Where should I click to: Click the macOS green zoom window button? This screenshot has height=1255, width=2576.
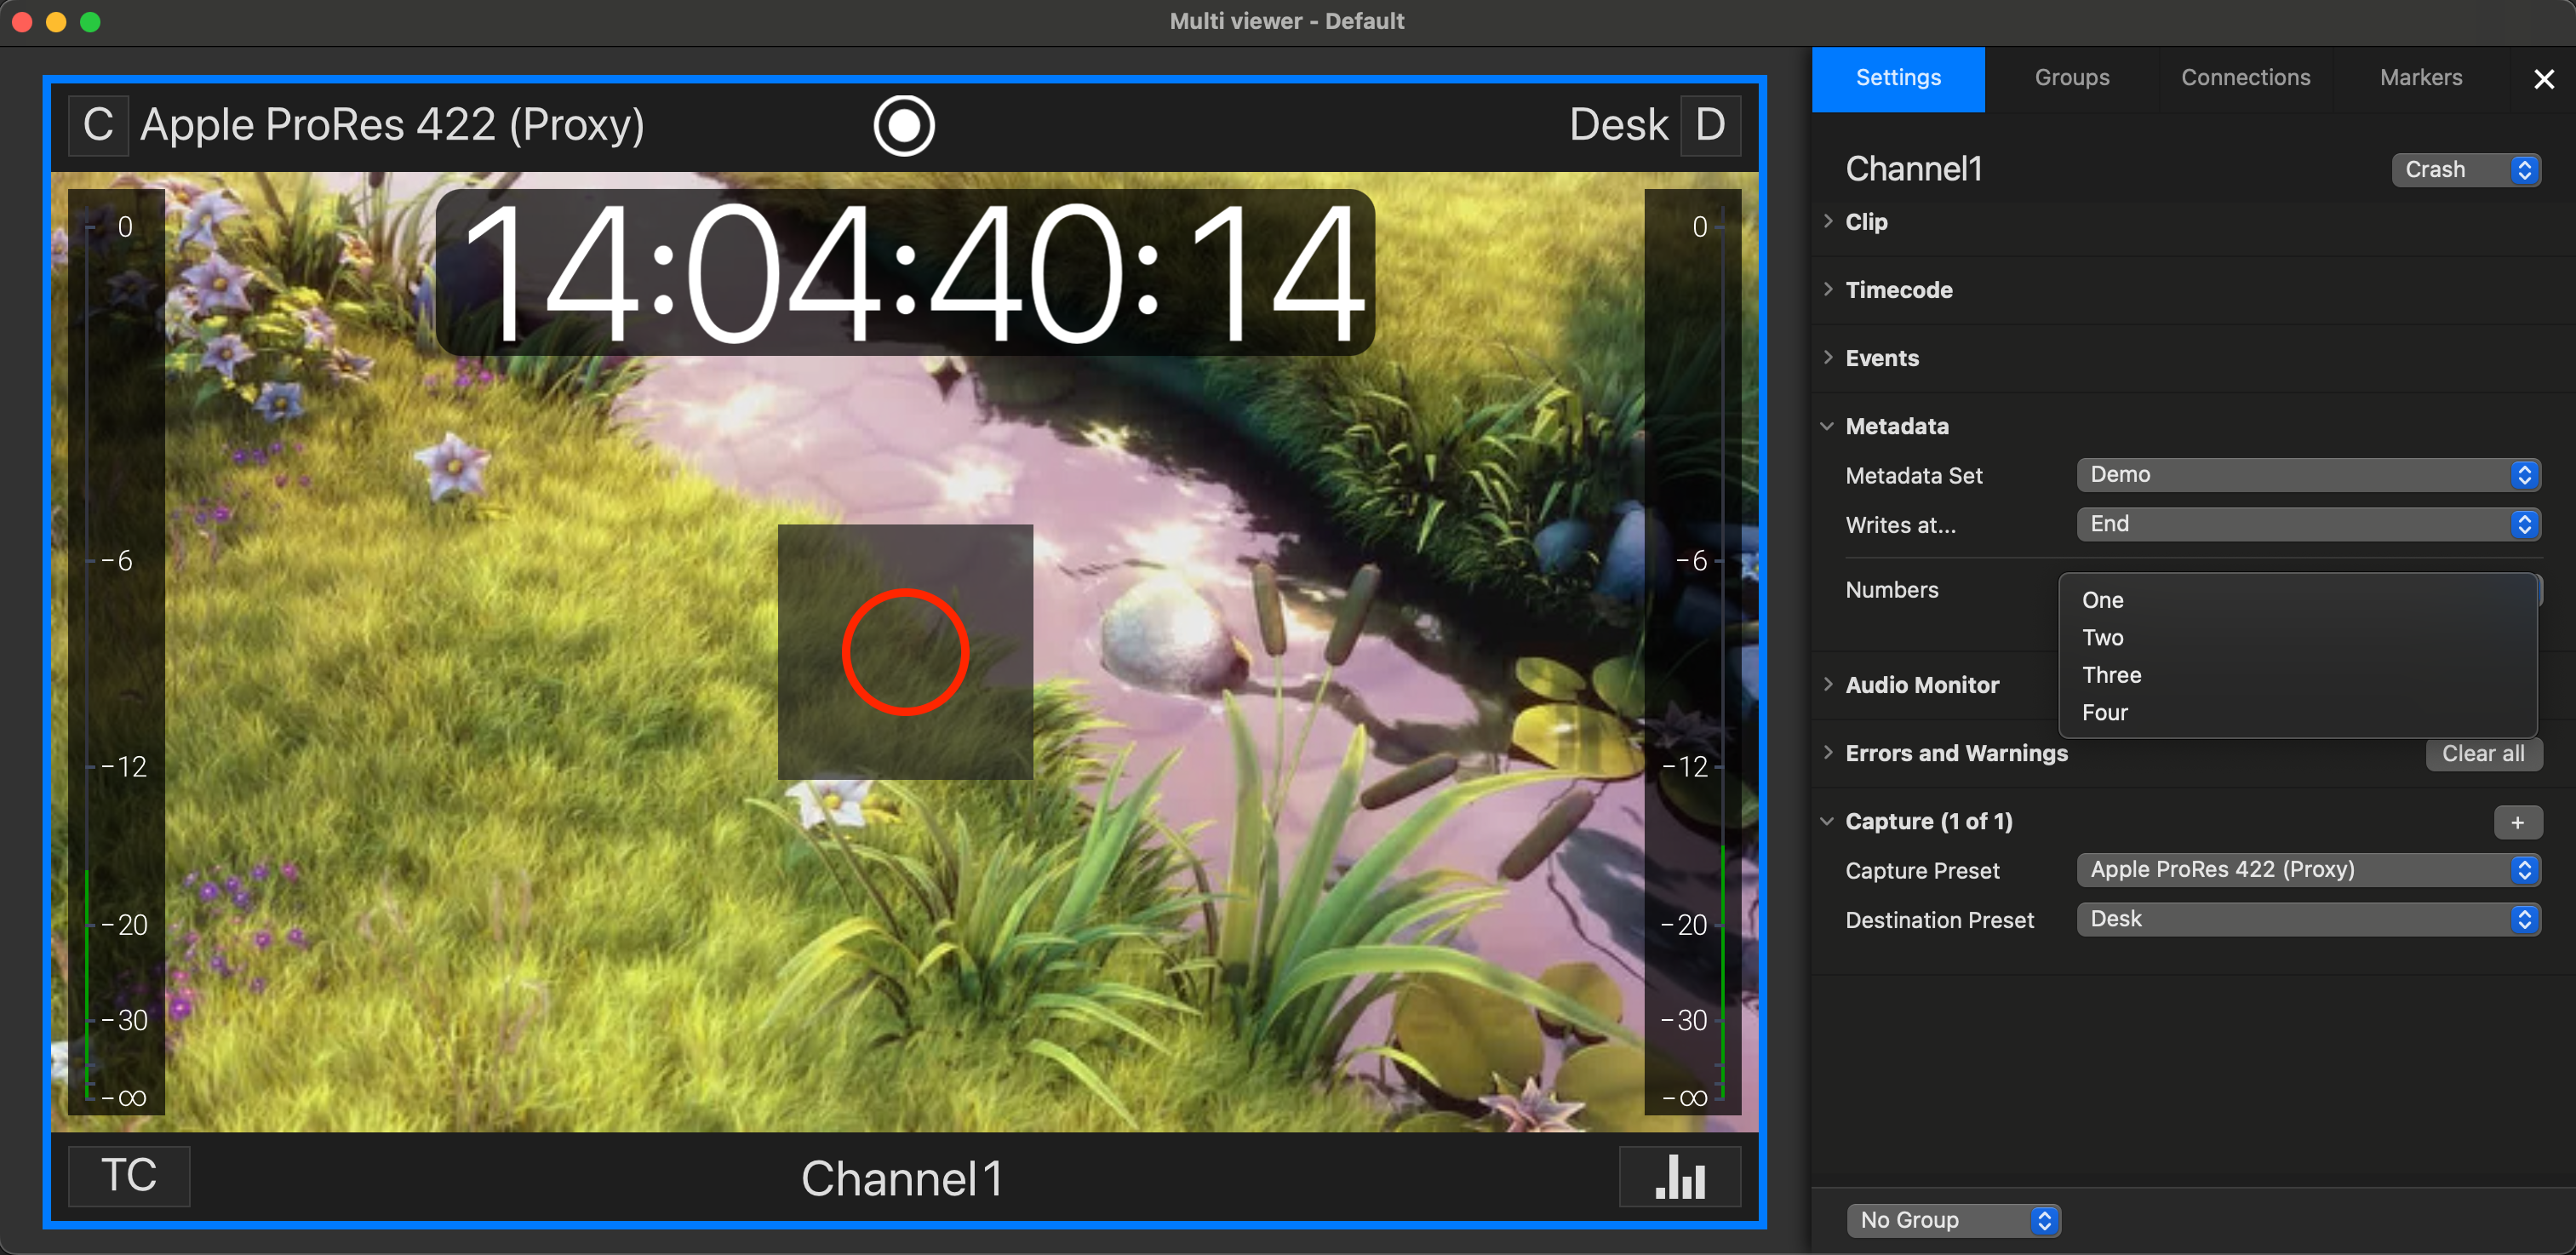90,22
